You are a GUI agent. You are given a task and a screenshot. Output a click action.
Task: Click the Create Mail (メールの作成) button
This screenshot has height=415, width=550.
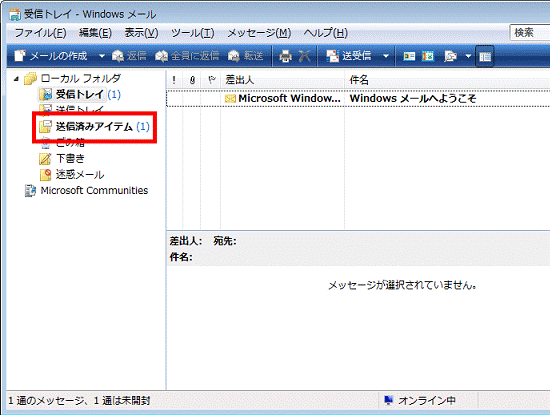point(51,56)
